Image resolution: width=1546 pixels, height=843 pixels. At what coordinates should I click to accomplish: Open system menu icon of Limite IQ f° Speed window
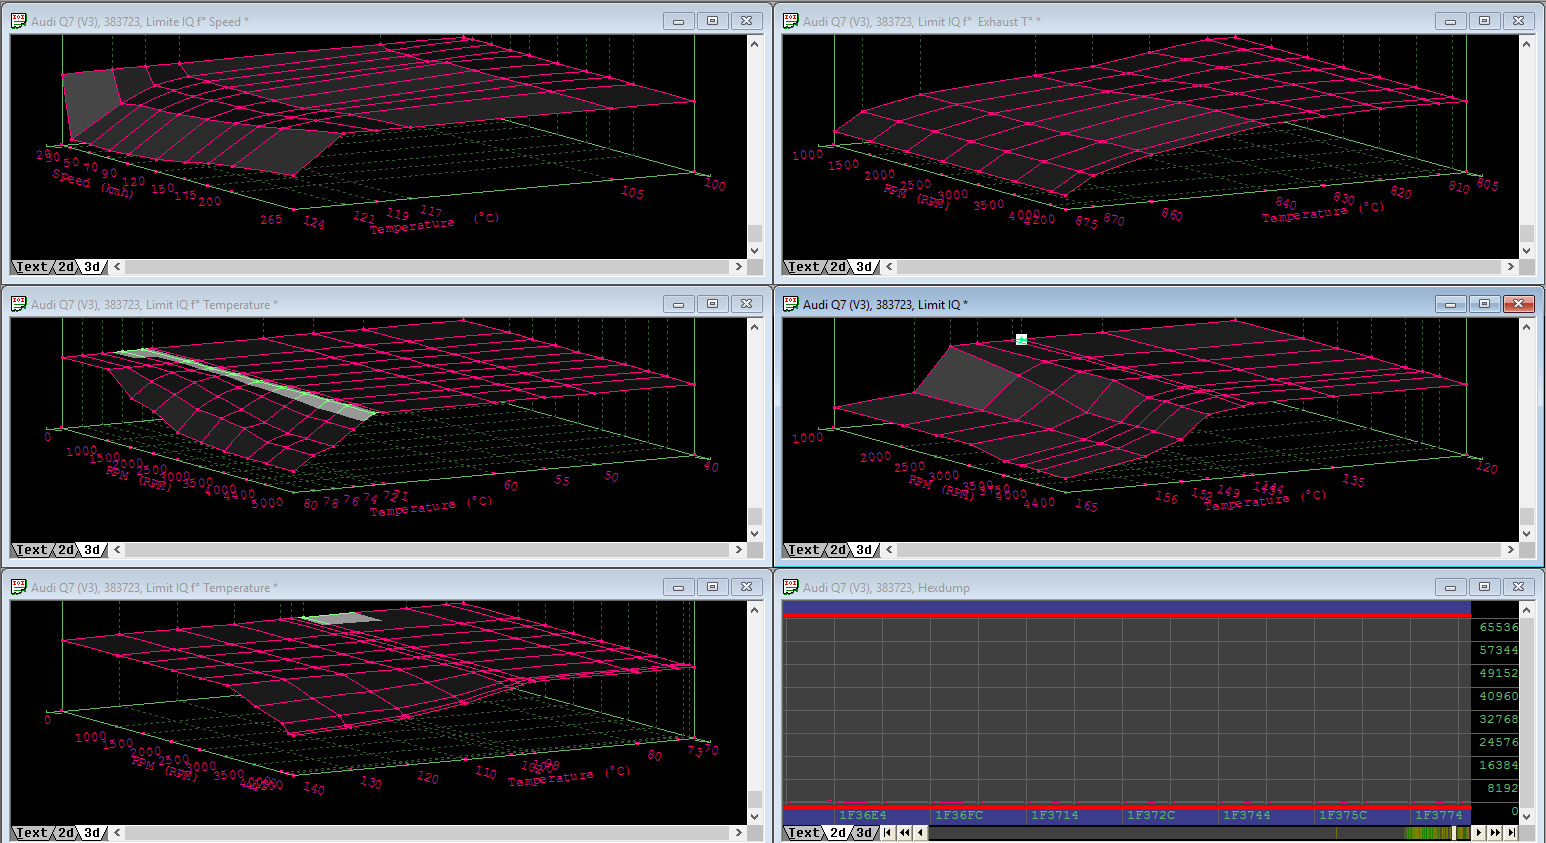tap(18, 21)
